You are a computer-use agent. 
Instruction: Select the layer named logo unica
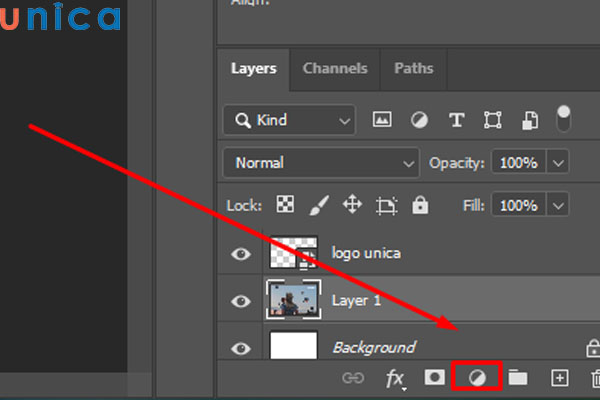(366, 253)
